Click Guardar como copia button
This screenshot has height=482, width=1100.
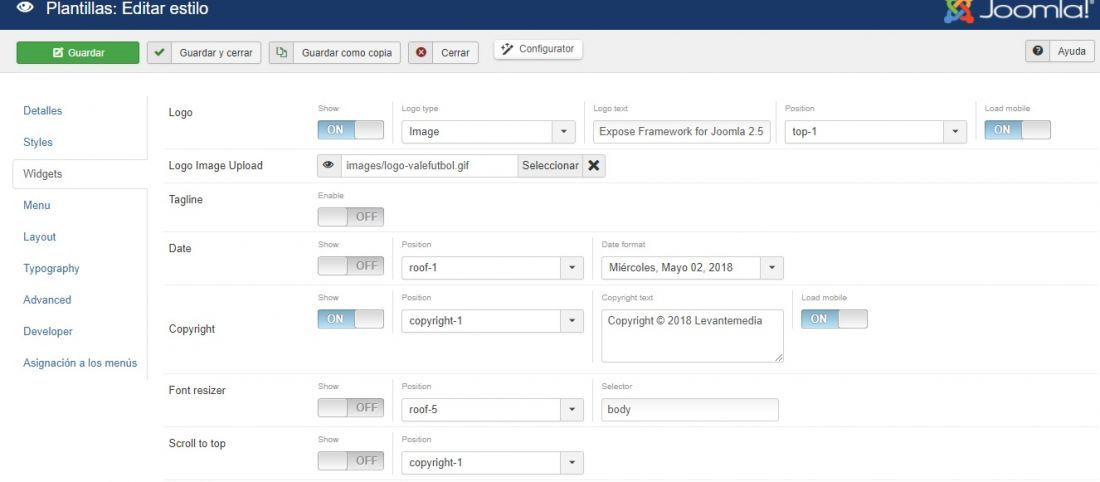pos(334,53)
